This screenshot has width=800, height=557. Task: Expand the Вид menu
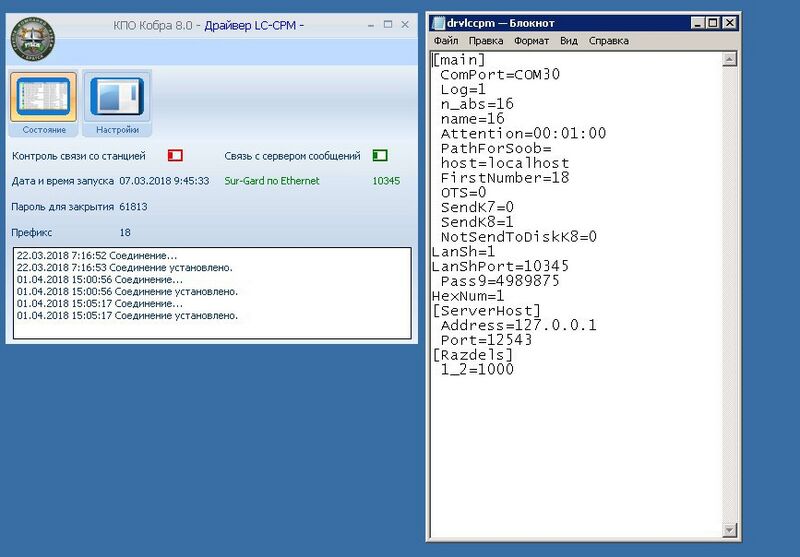coord(568,41)
